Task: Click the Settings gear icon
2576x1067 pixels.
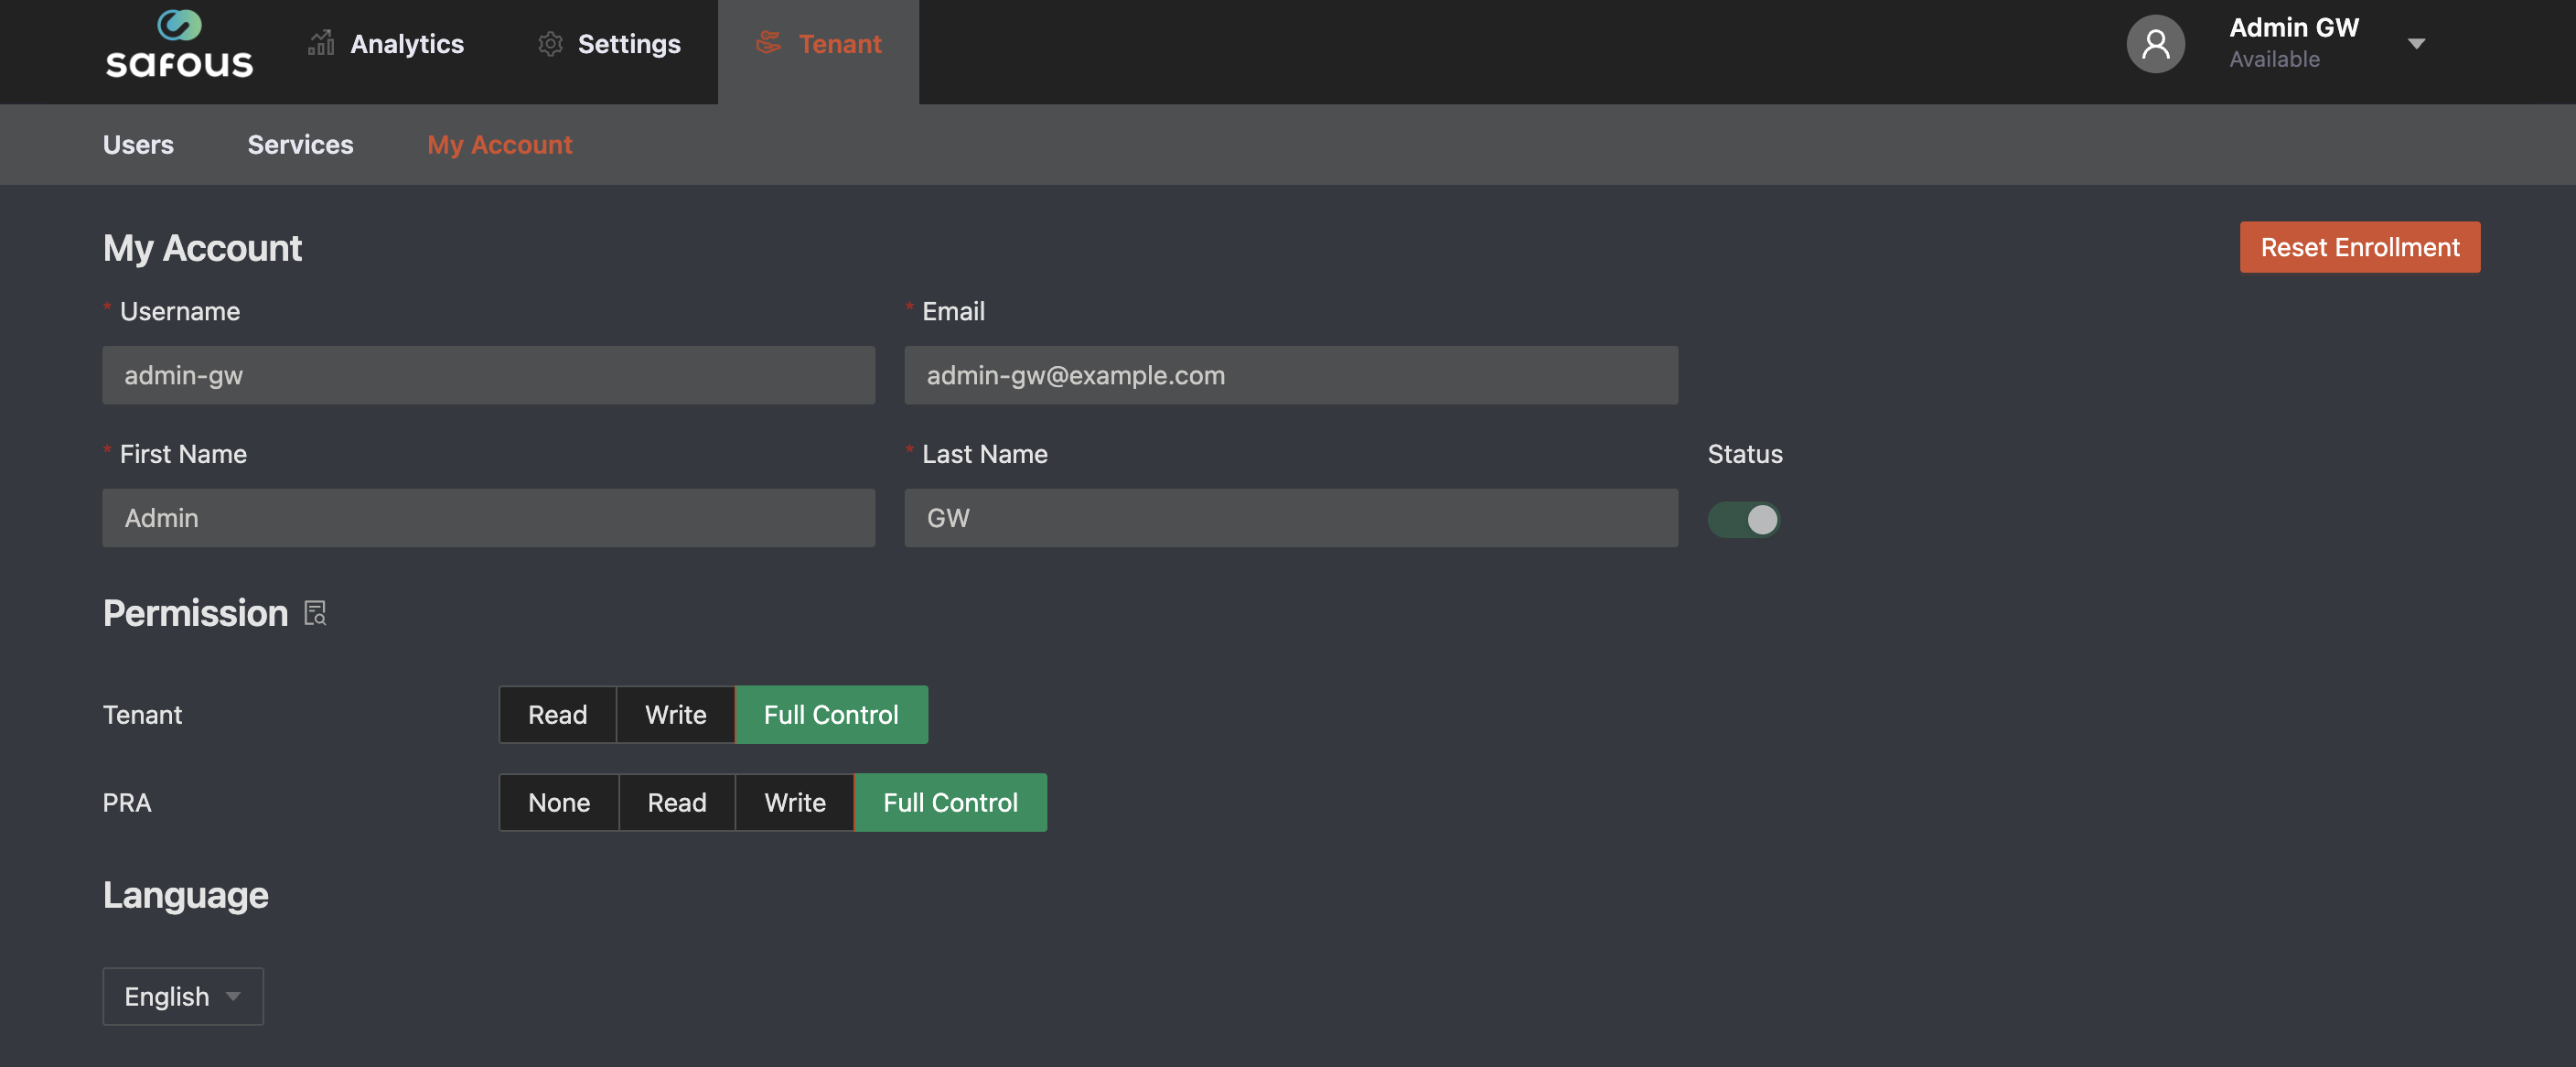Action: pos(550,43)
